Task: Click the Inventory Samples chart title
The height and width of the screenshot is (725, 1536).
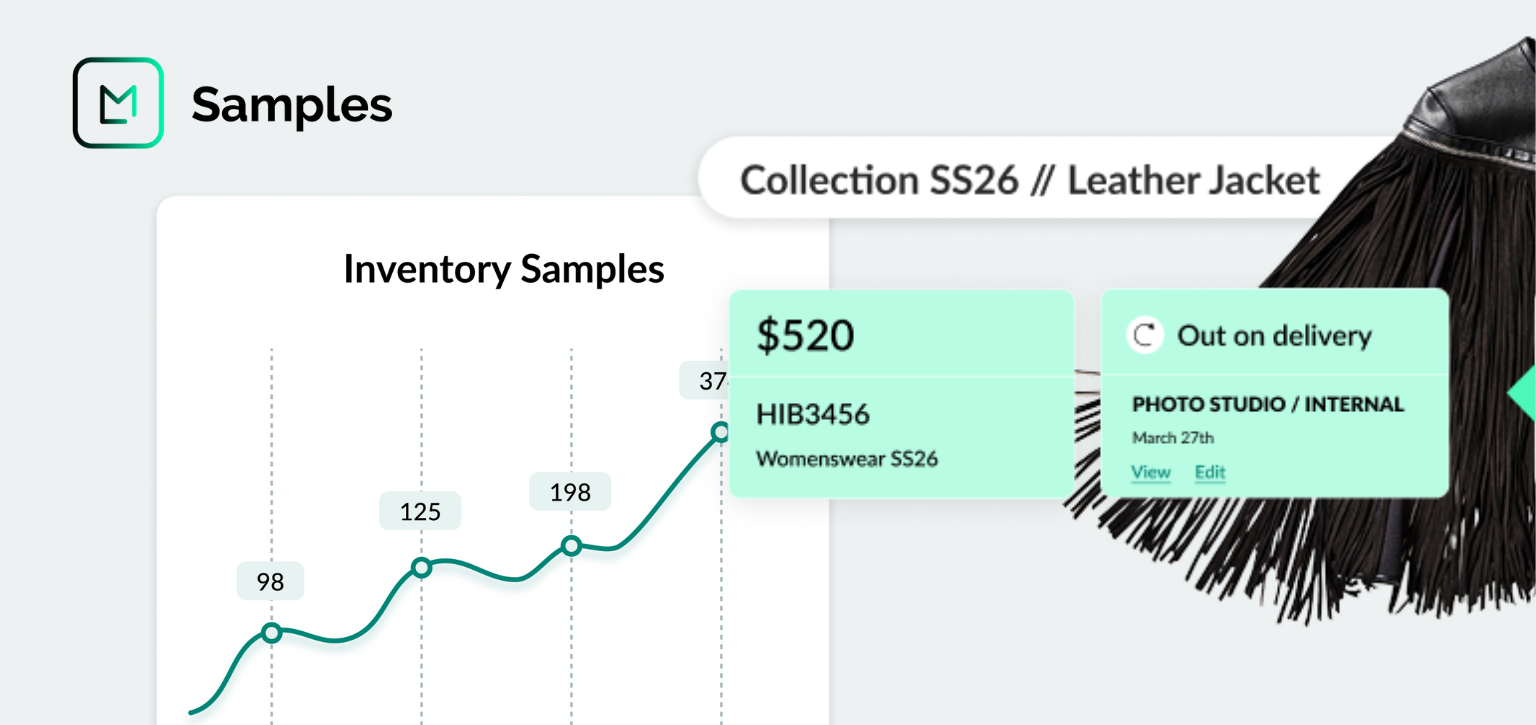Action: pyautogui.click(x=504, y=269)
